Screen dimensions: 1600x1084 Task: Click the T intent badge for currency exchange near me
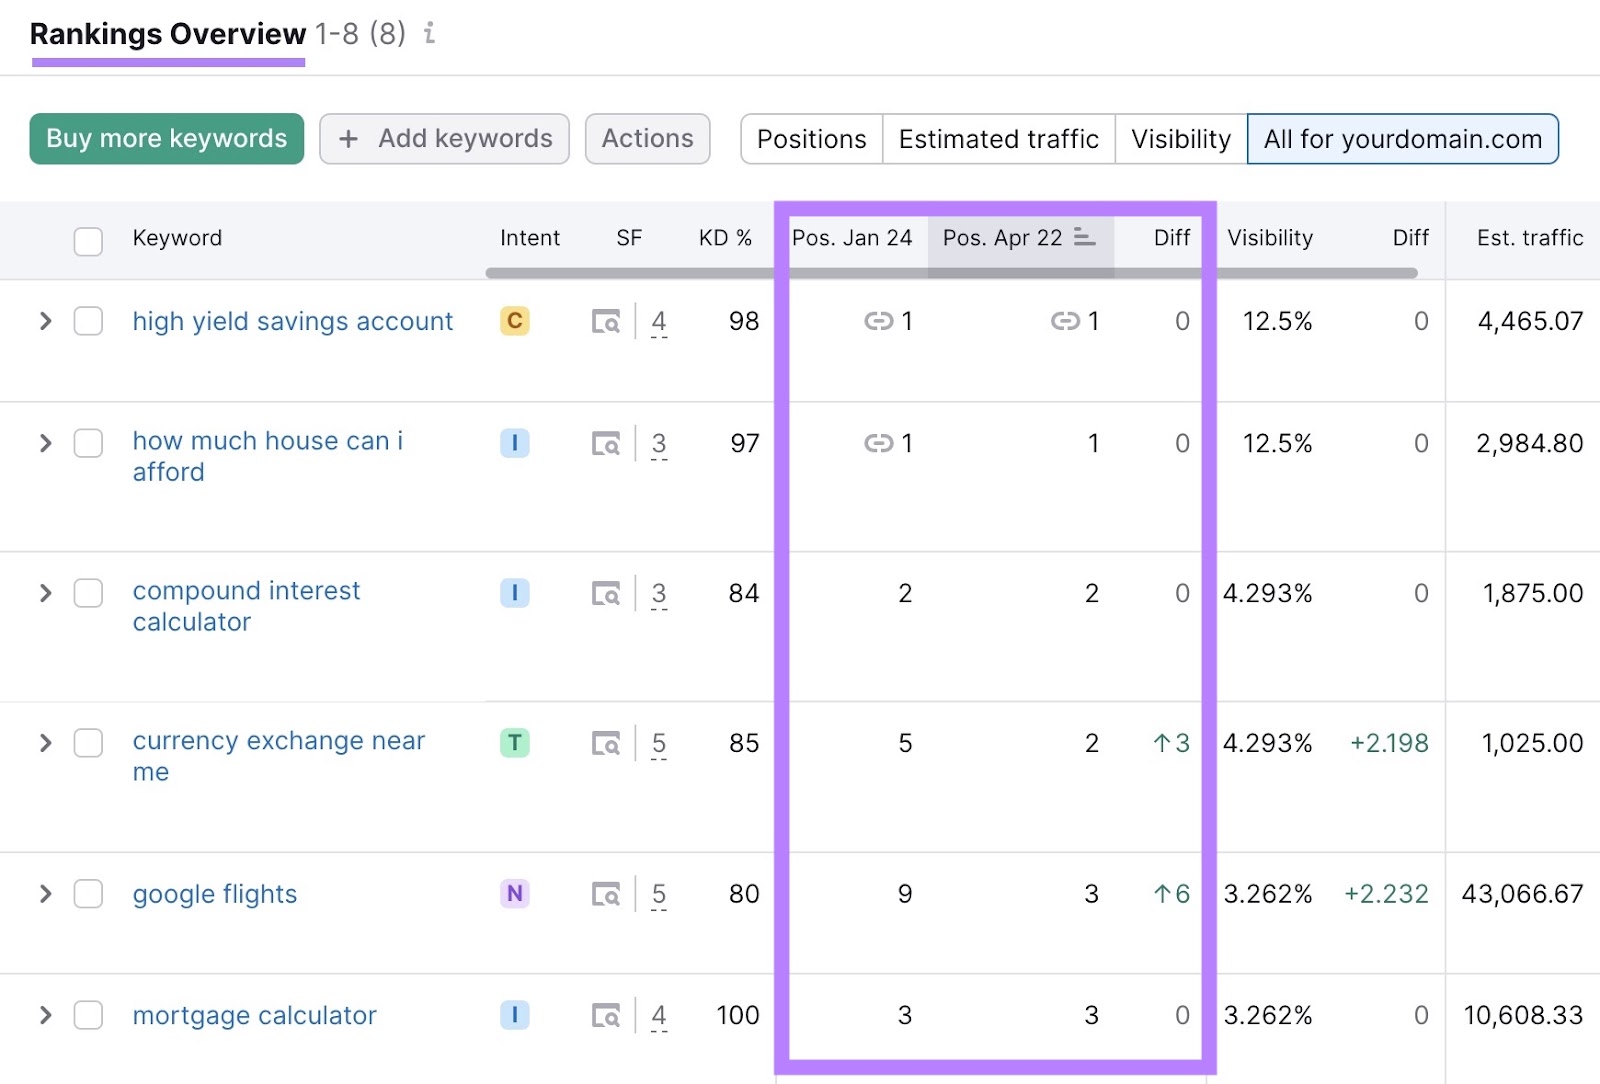coord(515,743)
